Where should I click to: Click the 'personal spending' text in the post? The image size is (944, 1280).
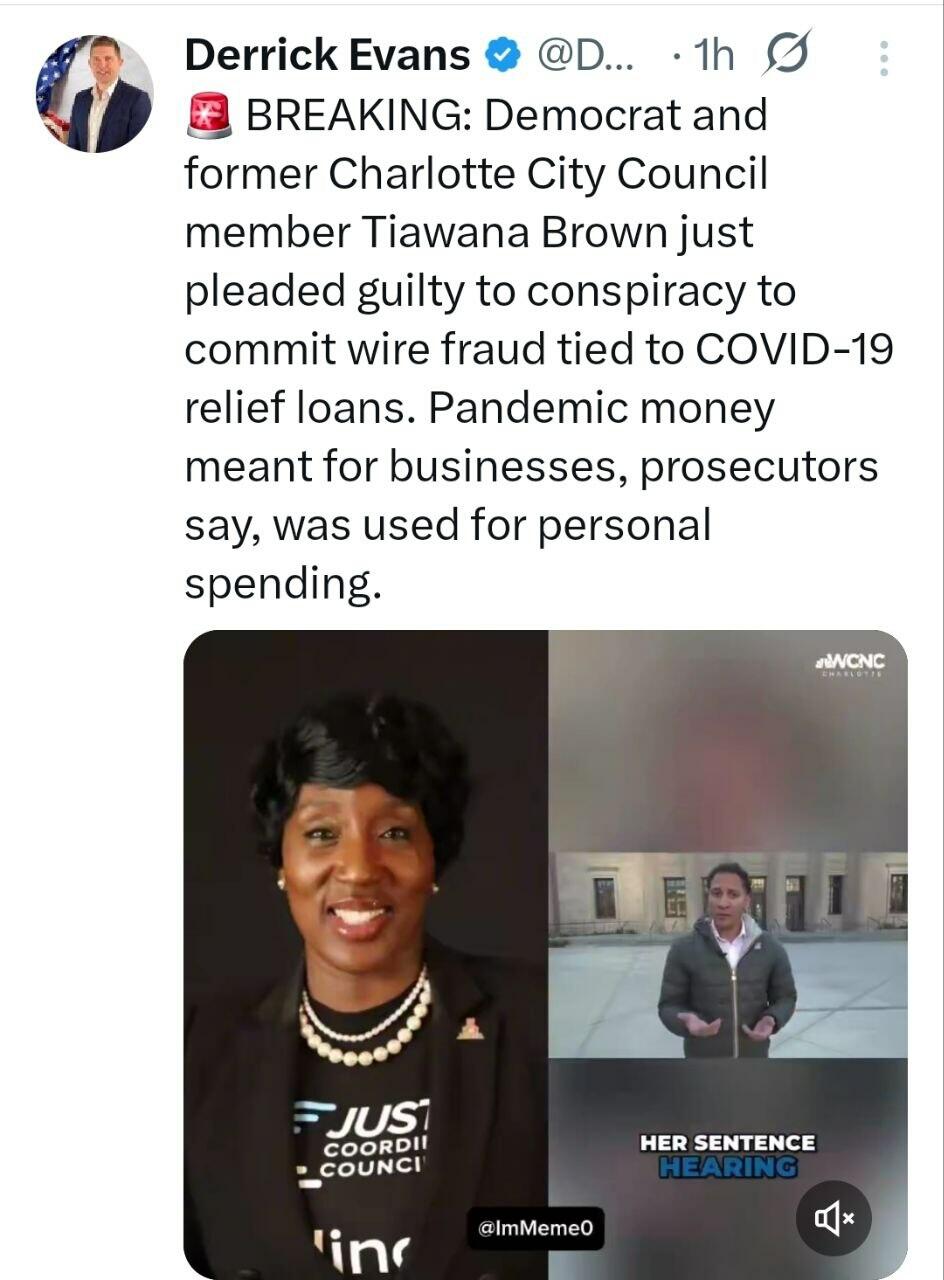pyautogui.click(x=447, y=555)
